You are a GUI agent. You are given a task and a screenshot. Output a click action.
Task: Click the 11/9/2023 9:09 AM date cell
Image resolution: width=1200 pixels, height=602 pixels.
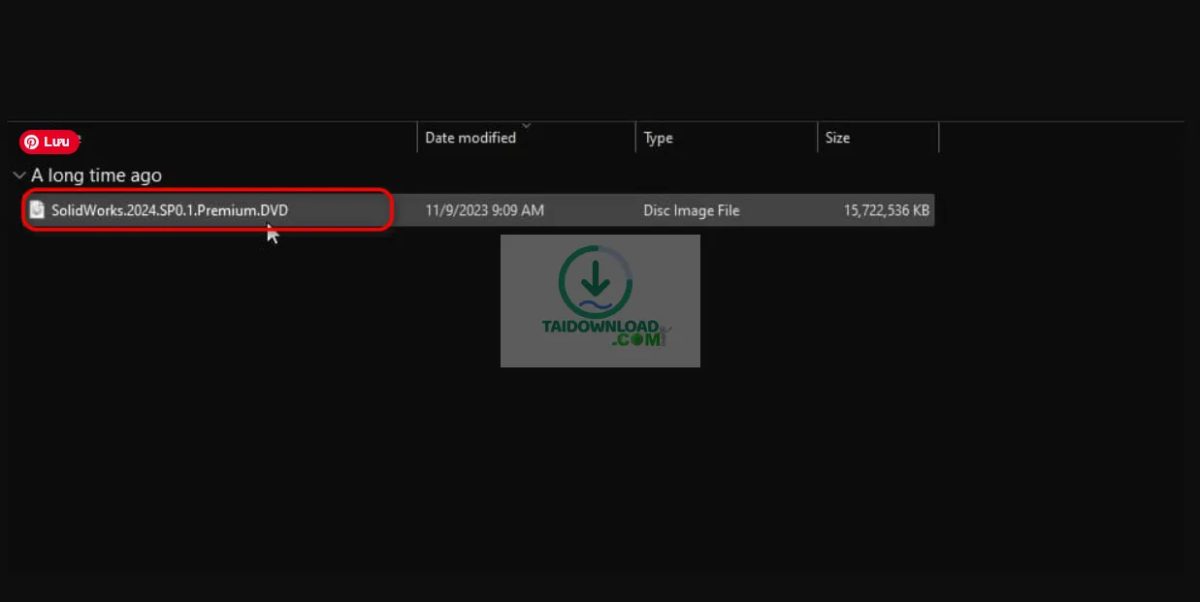tap(484, 210)
